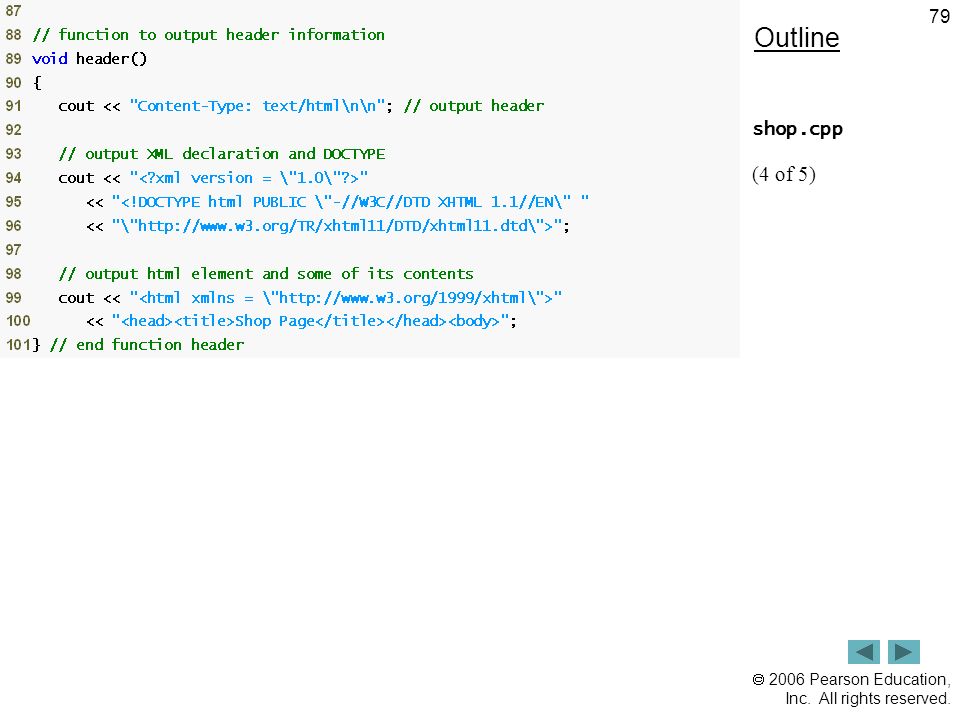The height and width of the screenshot is (720, 960).
Task: Advance to the next slide with the forward arrow
Action: 904,651
